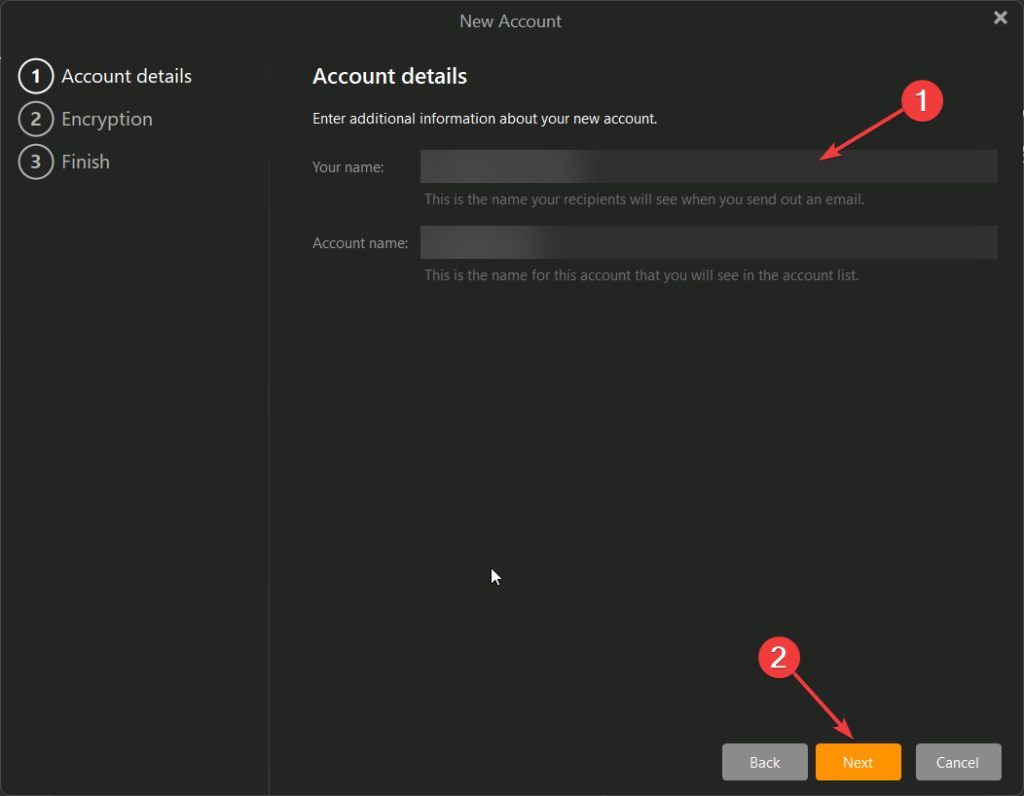Click red annotation badge number 1
1024x796 pixels.
coord(921,101)
